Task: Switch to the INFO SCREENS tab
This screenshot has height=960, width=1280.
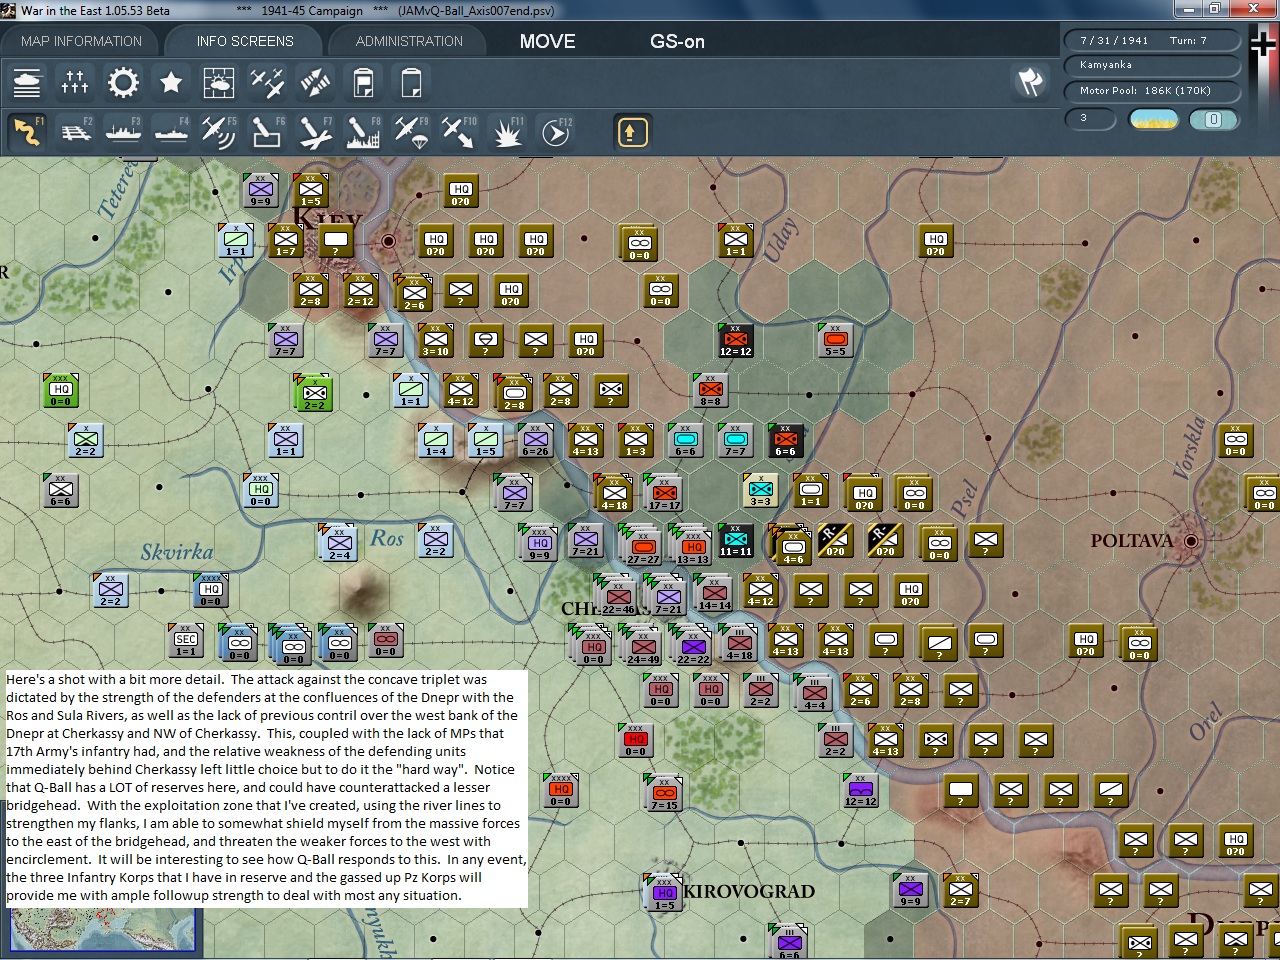Action: pos(245,41)
